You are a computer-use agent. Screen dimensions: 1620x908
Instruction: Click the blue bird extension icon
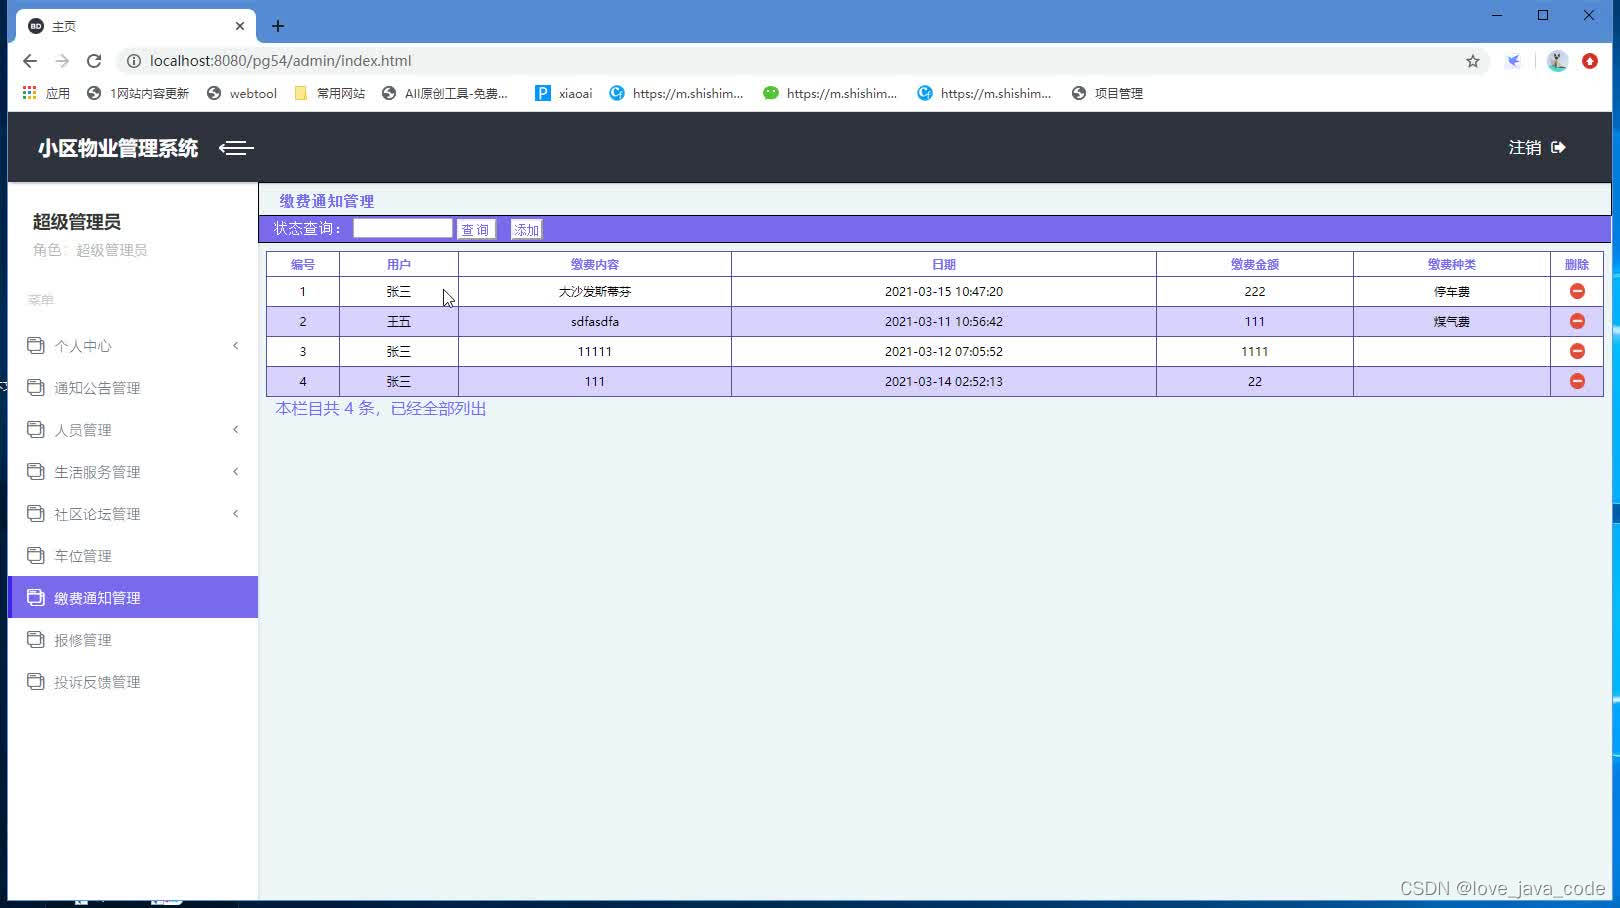pos(1514,61)
